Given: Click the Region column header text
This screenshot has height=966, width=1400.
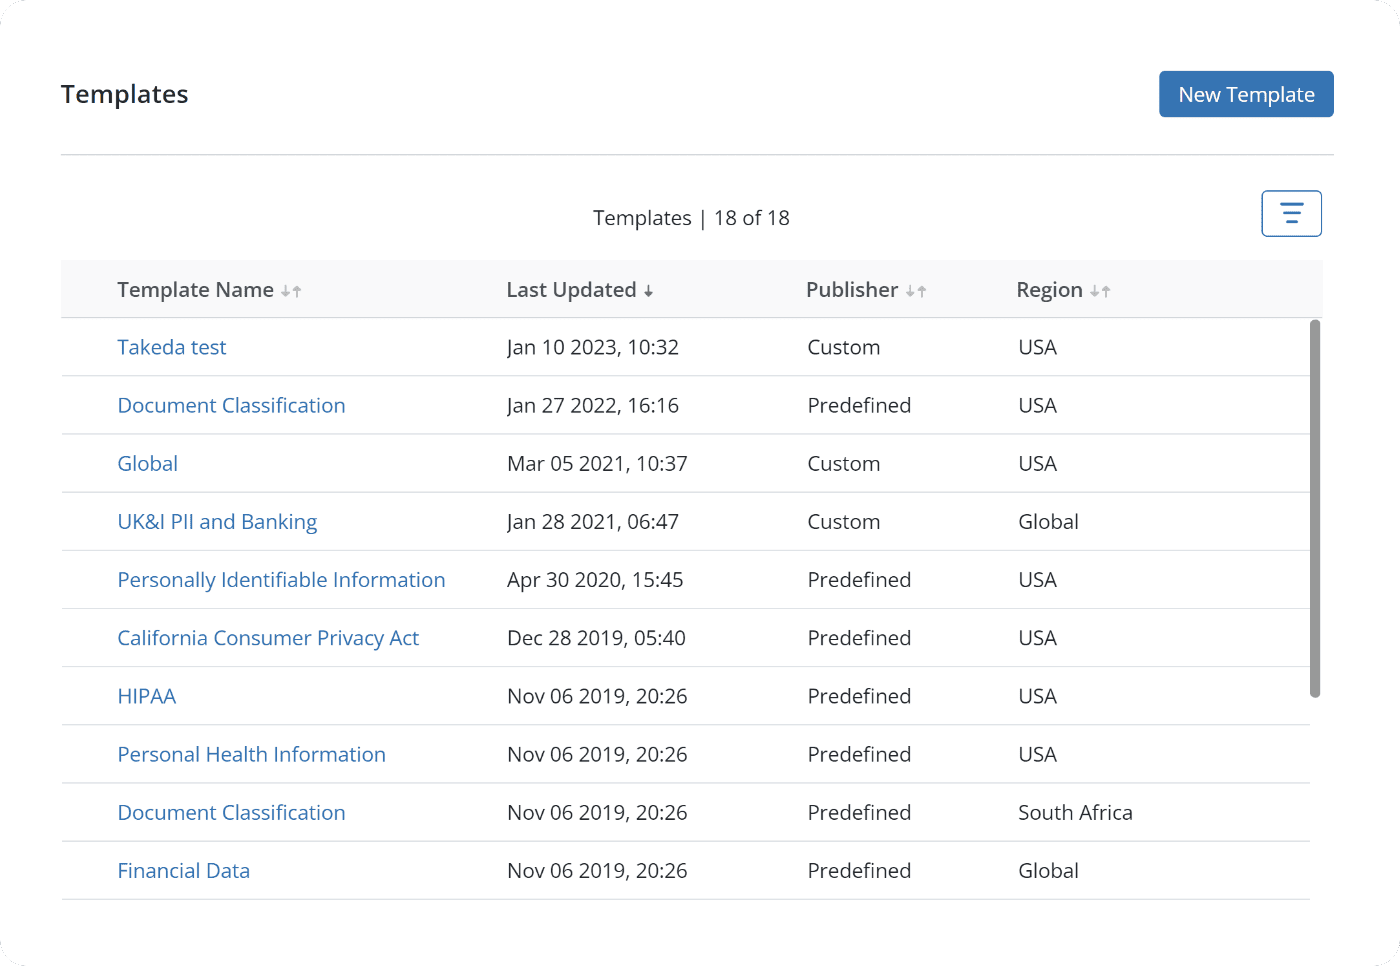Looking at the screenshot, I should coord(1049,290).
